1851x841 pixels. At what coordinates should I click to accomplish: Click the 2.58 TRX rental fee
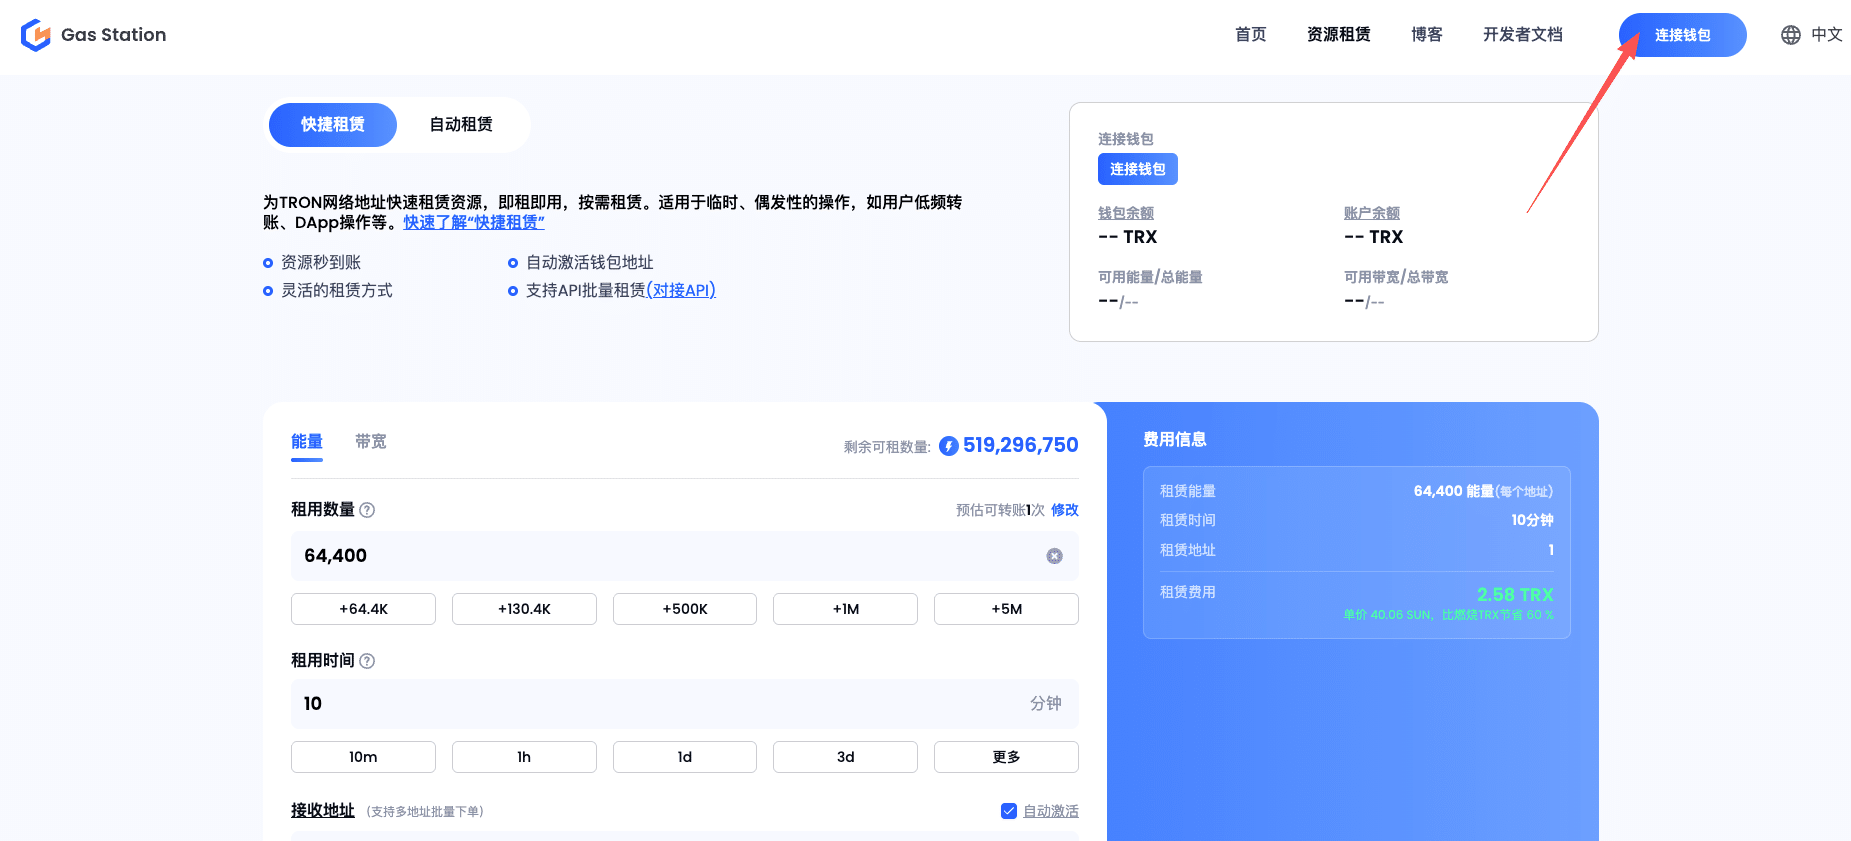point(1515,595)
